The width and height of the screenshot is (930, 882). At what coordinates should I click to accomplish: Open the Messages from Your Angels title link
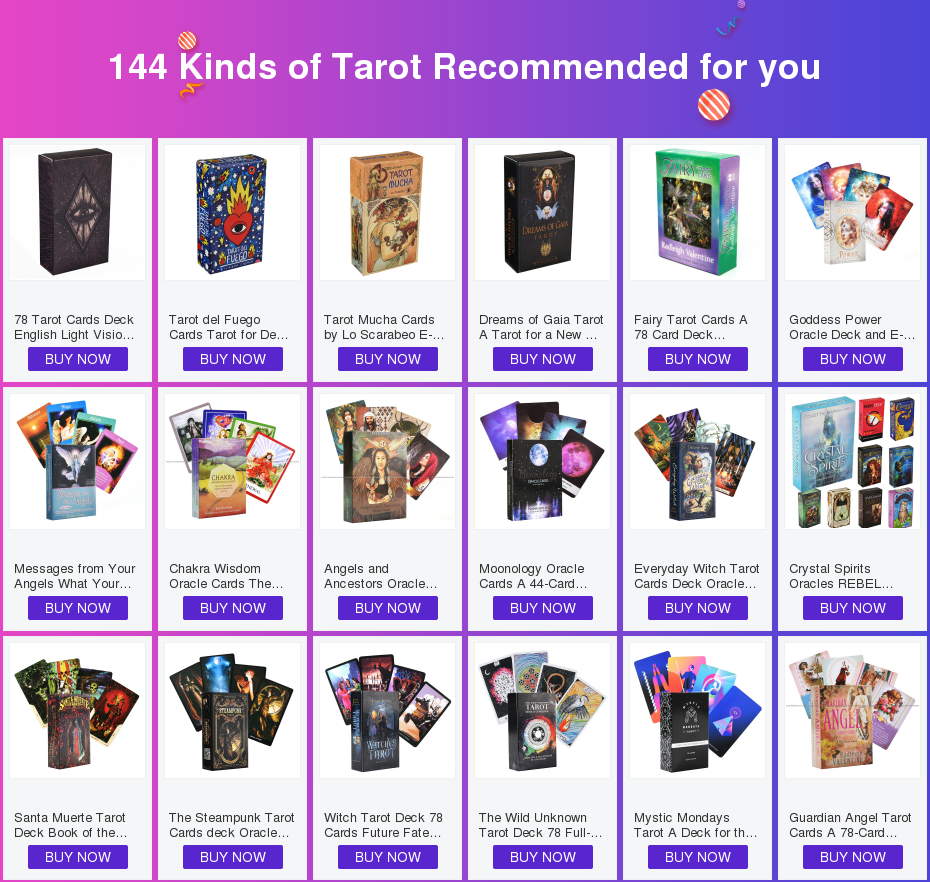point(75,576)
